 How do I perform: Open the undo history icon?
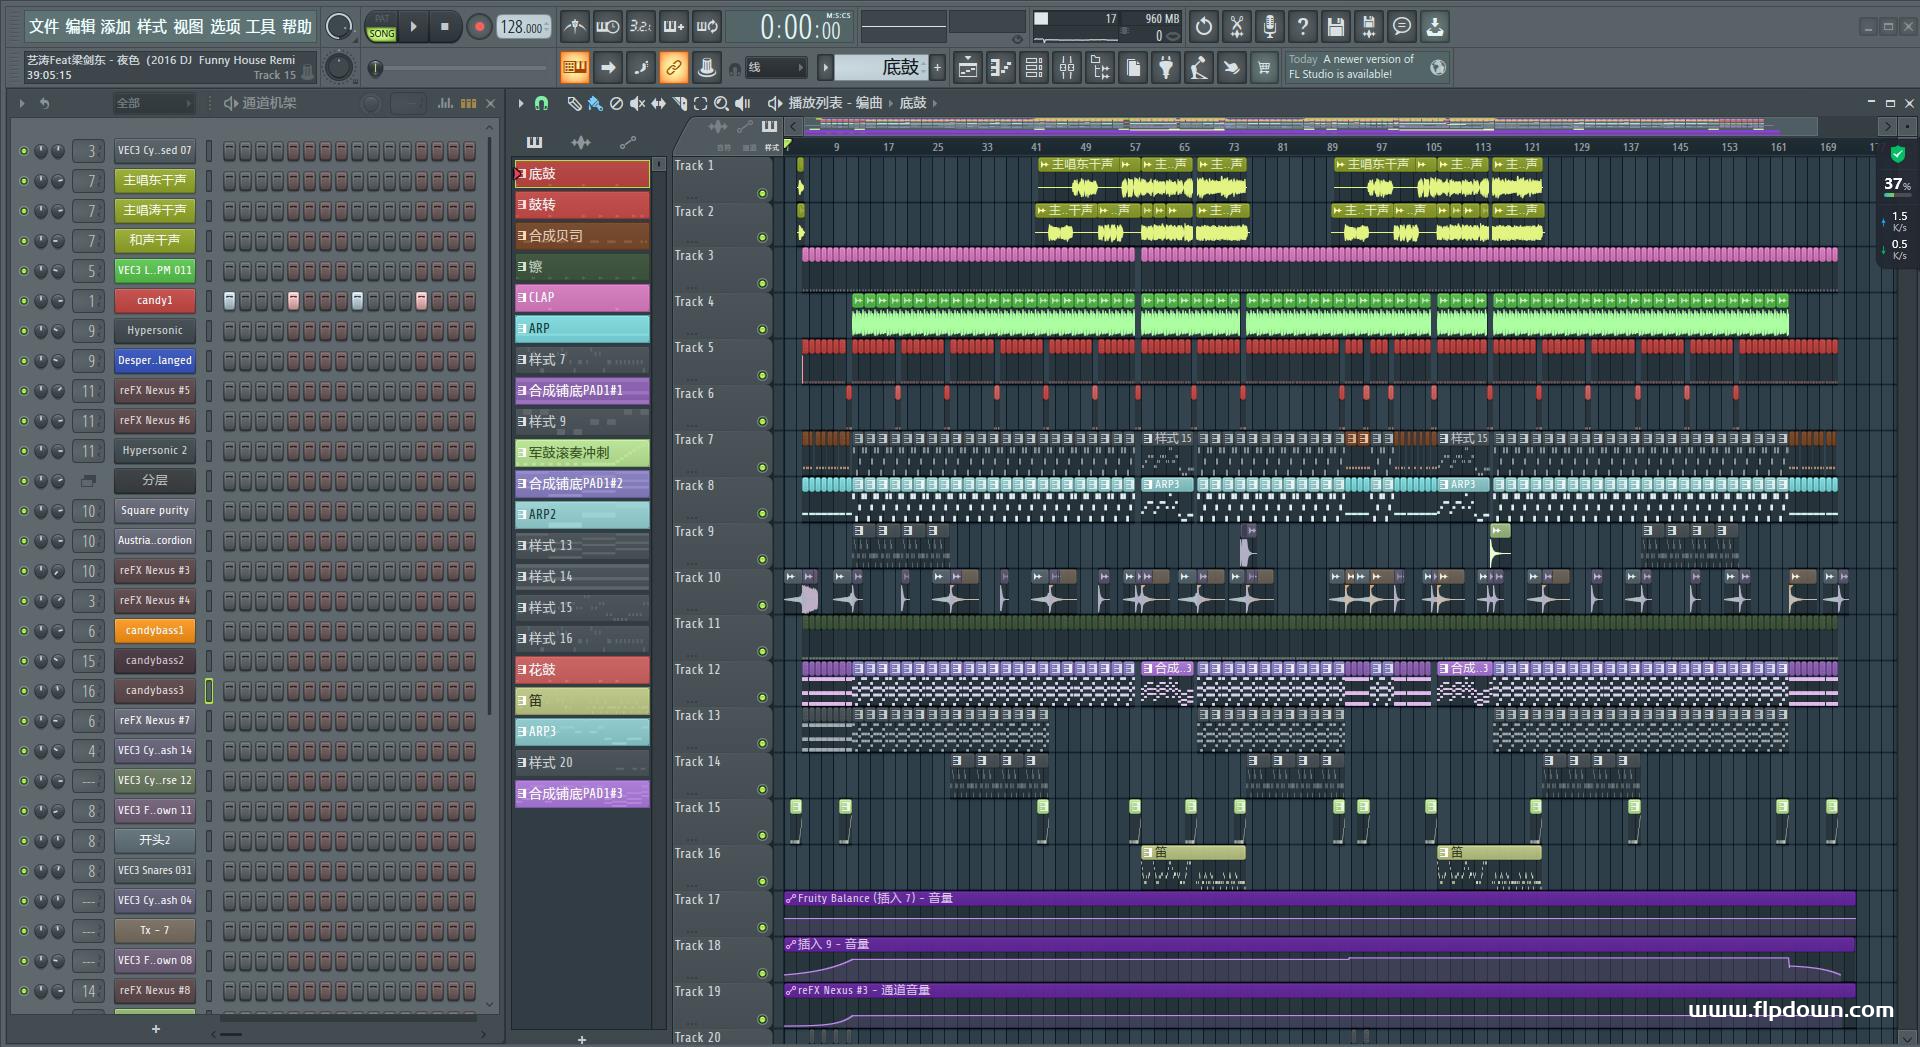pos(1204,27)
